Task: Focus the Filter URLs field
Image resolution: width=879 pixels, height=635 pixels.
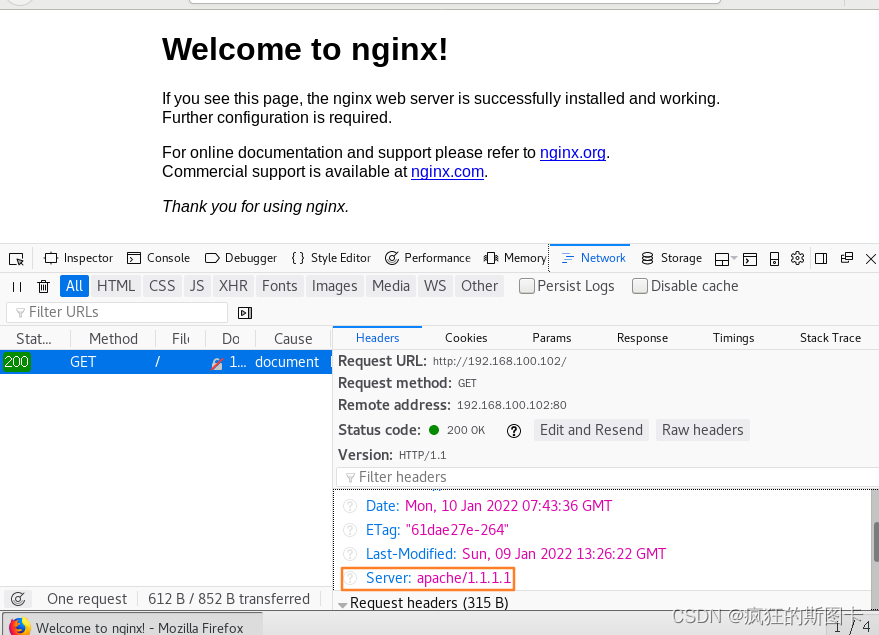Action: 117,312
